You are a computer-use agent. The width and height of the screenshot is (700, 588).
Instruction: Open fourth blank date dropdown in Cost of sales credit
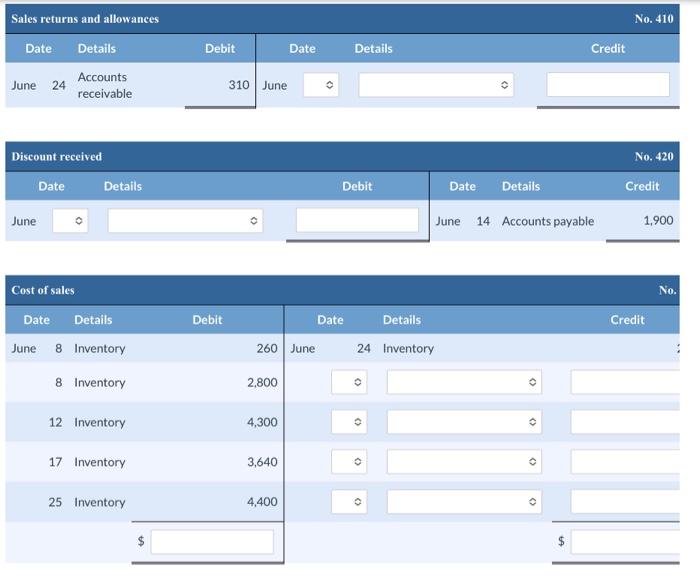[x=349, y=502]
